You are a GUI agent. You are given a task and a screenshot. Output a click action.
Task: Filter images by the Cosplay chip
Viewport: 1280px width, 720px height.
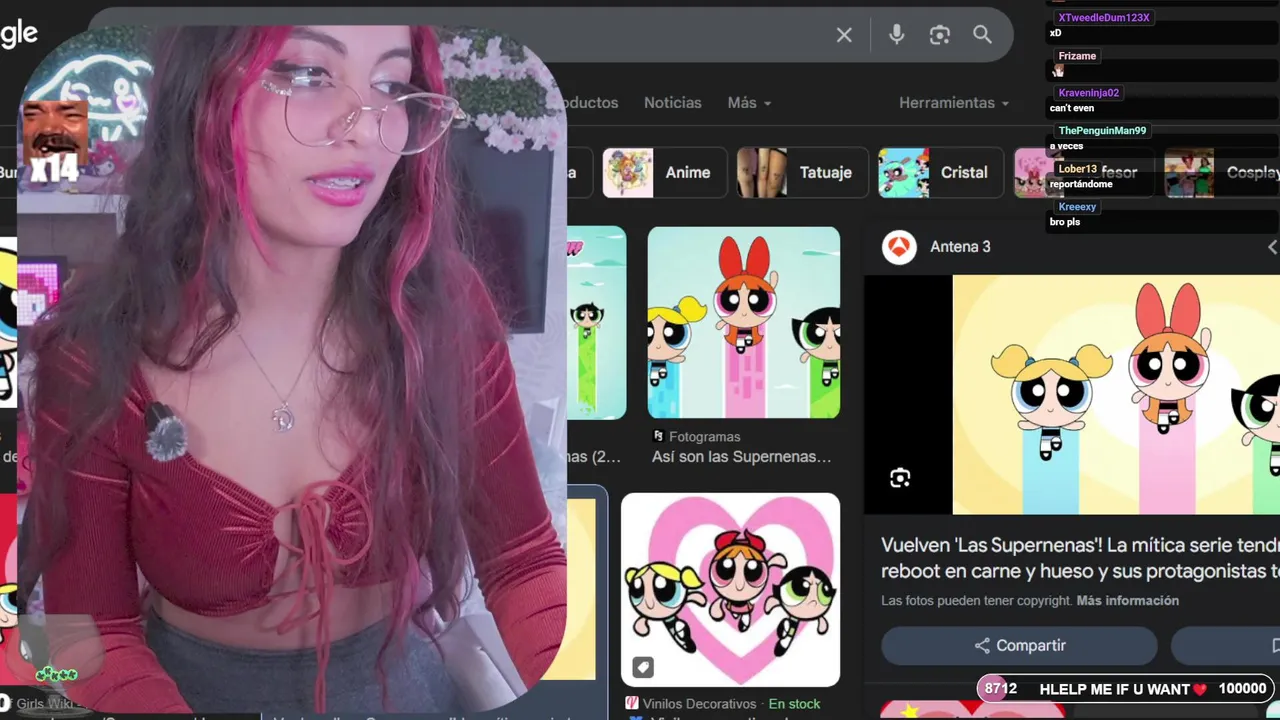(1222, 173)
